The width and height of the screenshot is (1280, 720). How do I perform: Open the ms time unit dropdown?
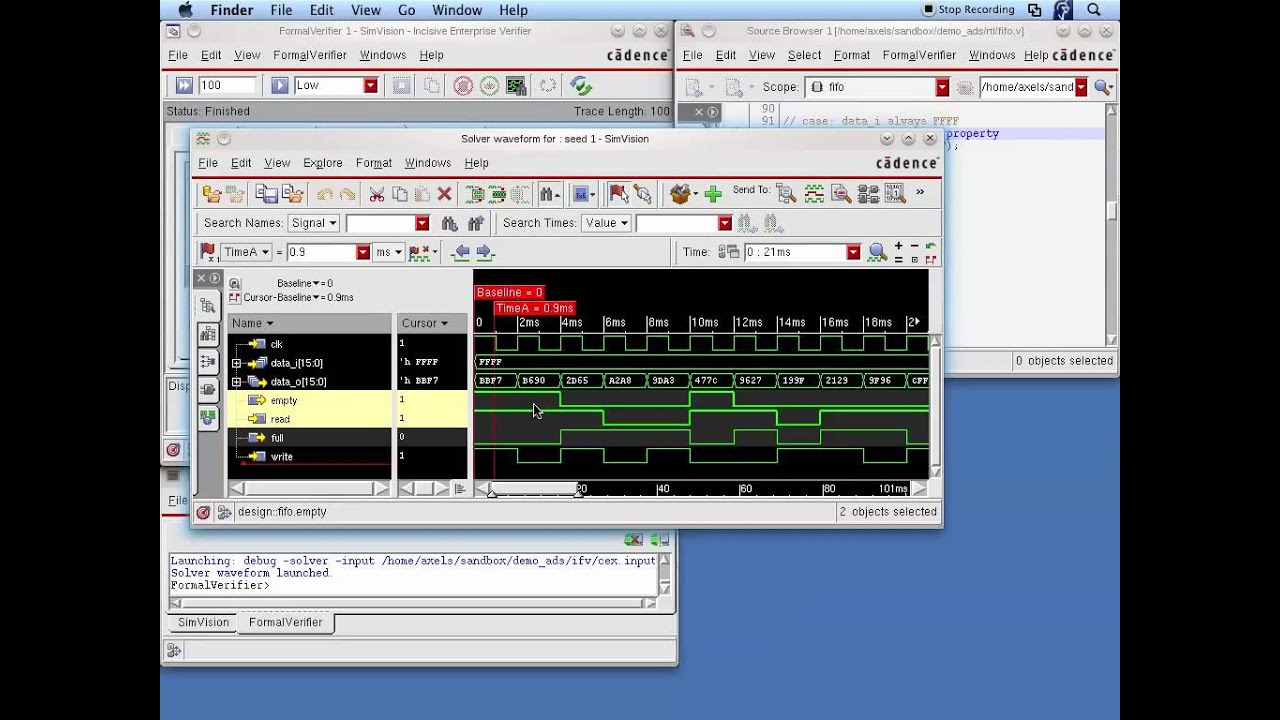389,252
